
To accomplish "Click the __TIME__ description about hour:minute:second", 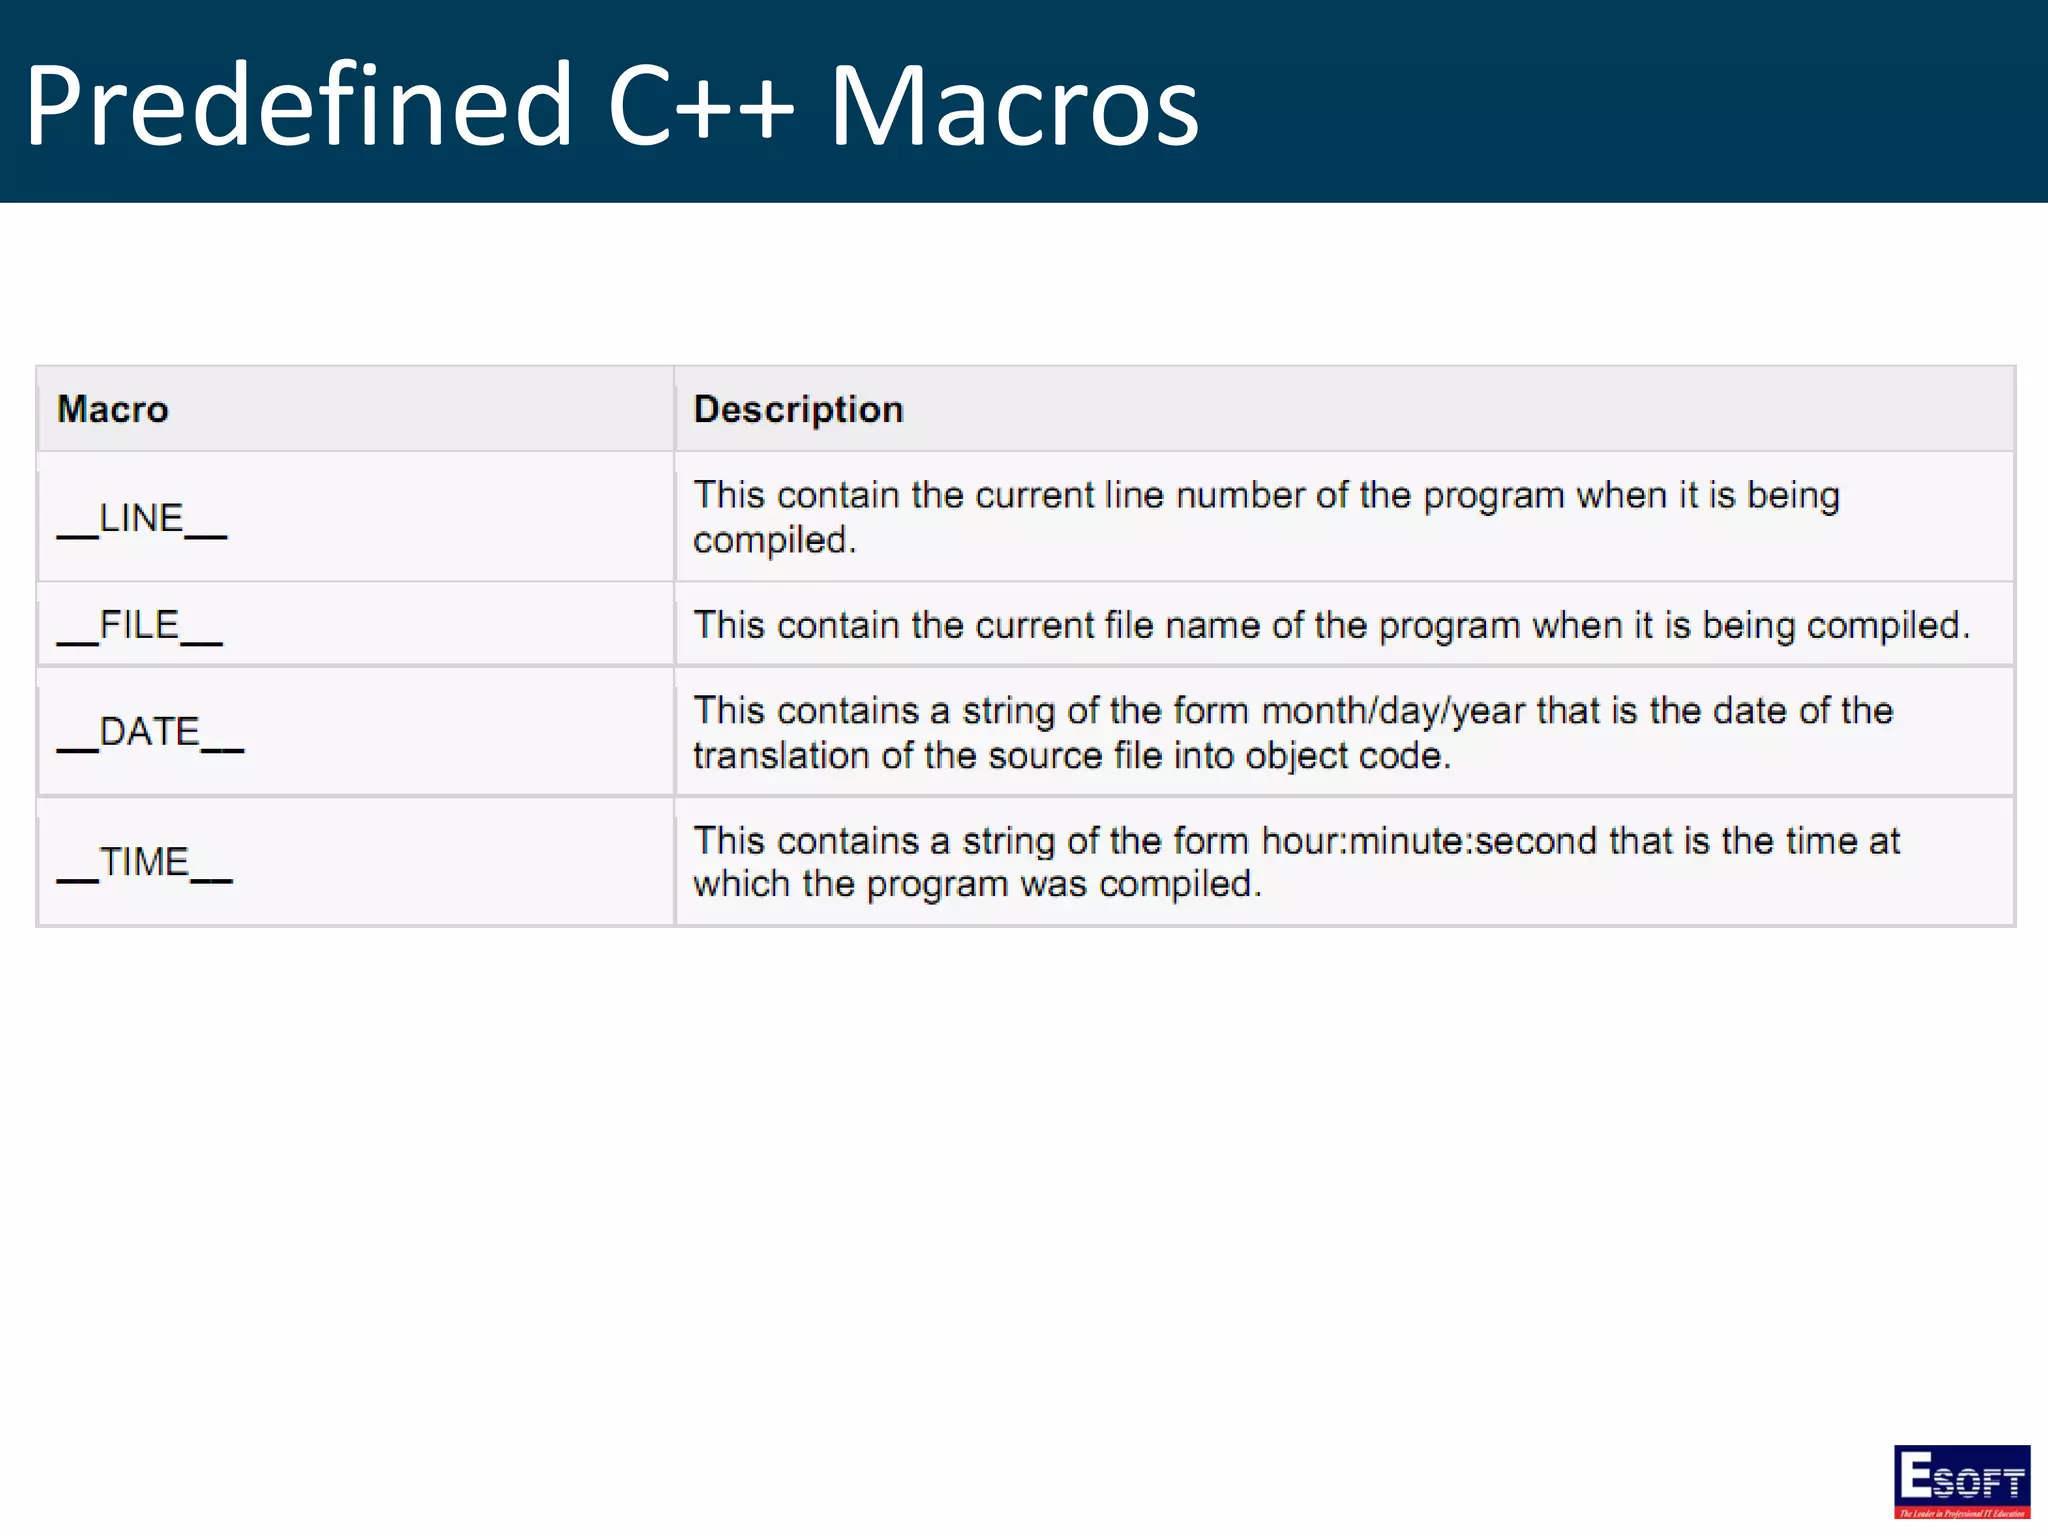I will (1295, 841).
